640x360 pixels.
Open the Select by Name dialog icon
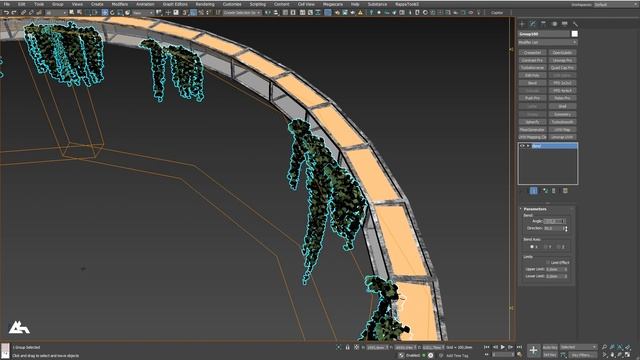[79, 13]
